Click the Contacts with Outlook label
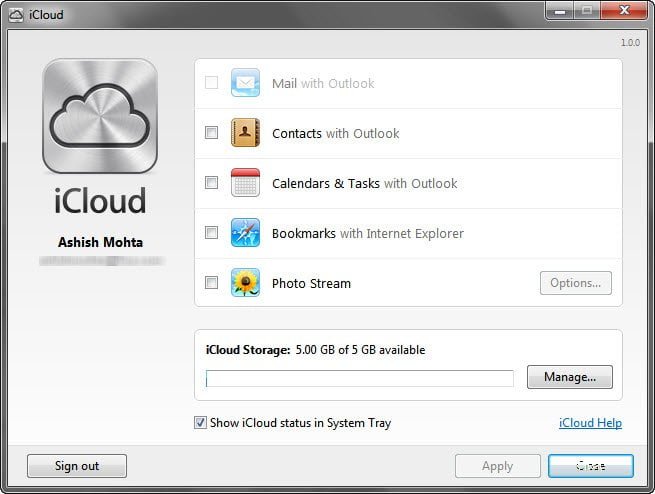Viewport: 655px width, 494px height. click(335, 134)
